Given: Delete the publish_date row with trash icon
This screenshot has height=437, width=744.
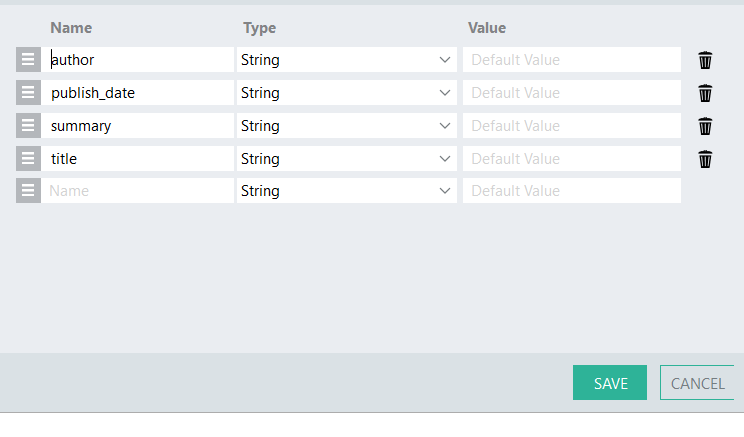Looking at the screenshot, I should (x=705, y=93).
